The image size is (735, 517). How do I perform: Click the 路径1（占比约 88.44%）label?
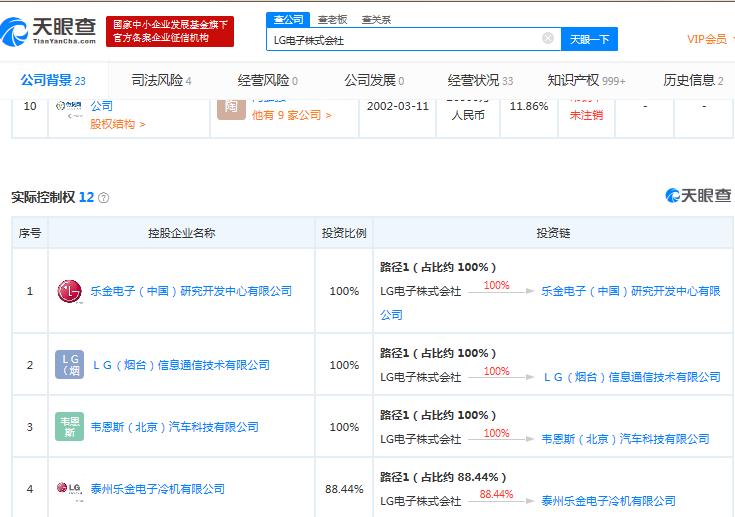pyautogui.click(x=443, y=477)
